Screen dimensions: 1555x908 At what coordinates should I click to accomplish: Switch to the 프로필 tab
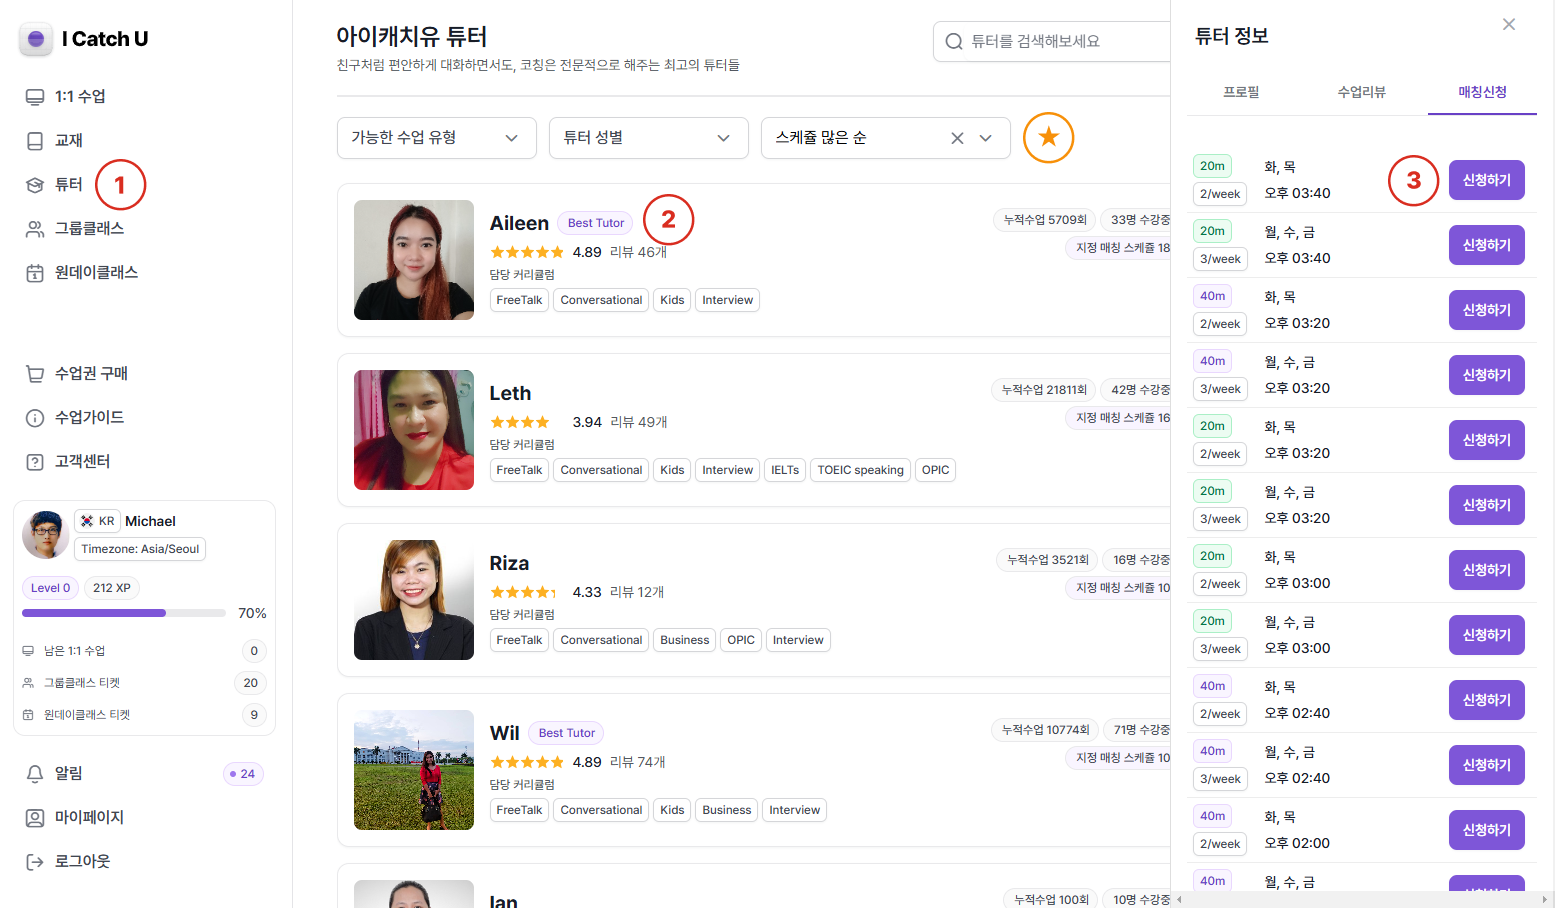coord(1242,92)
